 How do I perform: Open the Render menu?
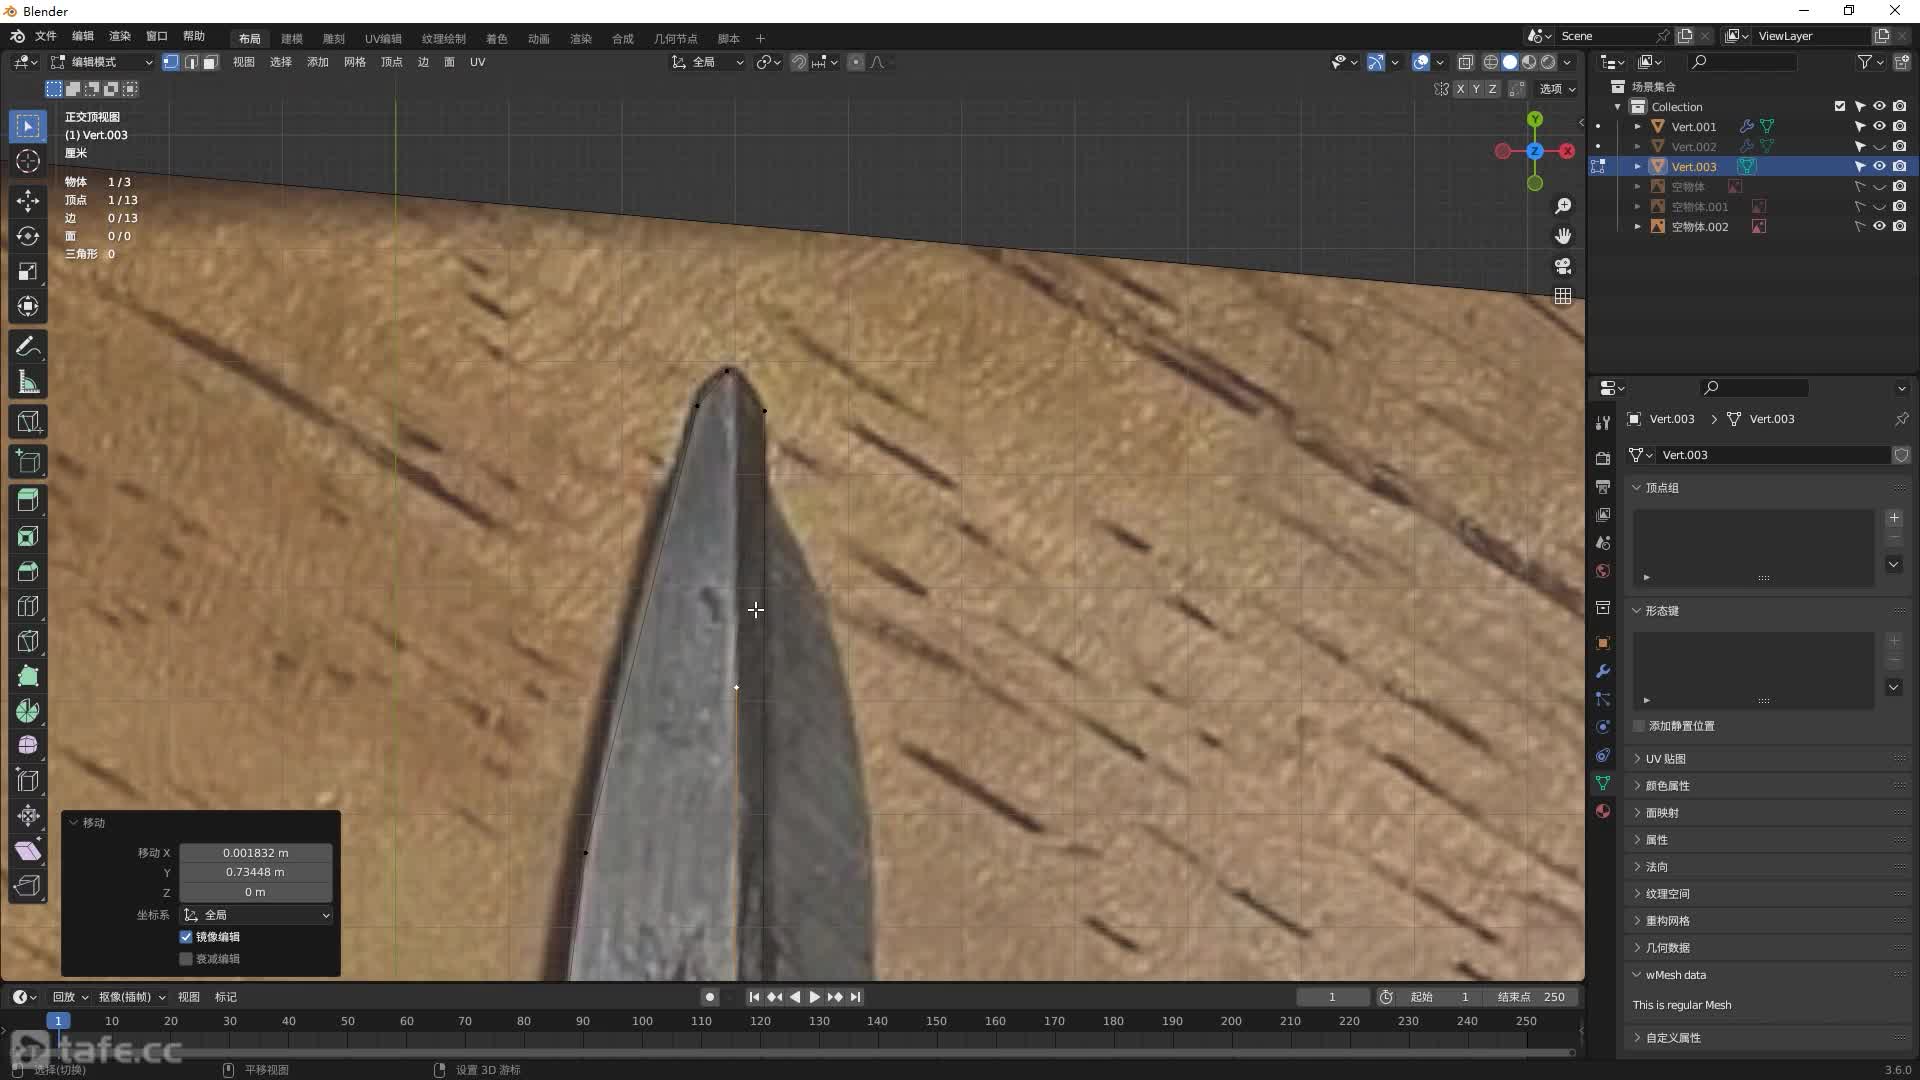[x=120, y=37]
